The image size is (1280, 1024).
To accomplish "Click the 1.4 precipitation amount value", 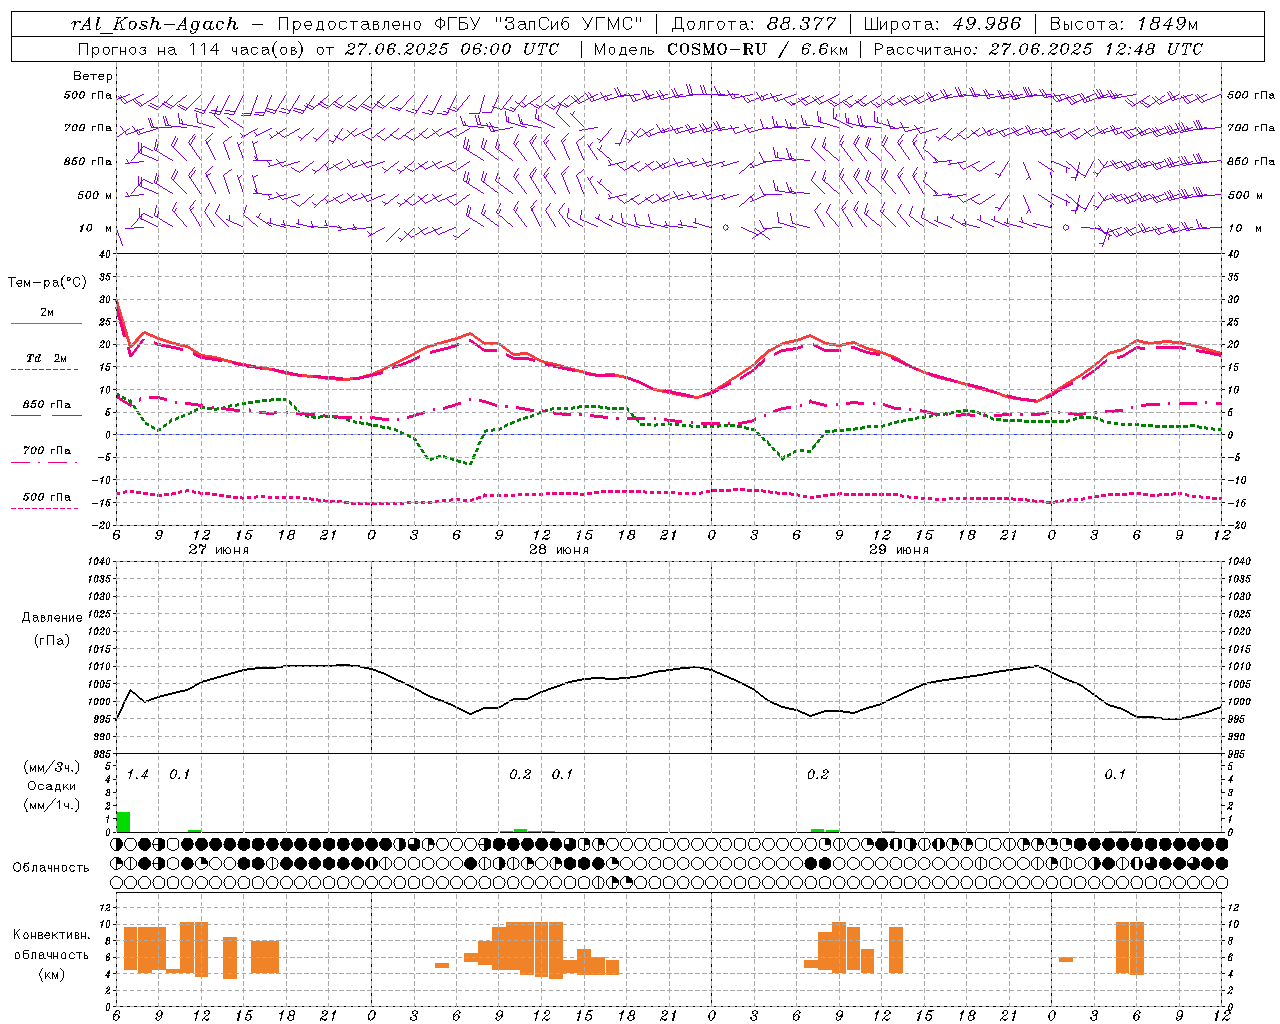I will pyautogui.click(x=137, y=775).
